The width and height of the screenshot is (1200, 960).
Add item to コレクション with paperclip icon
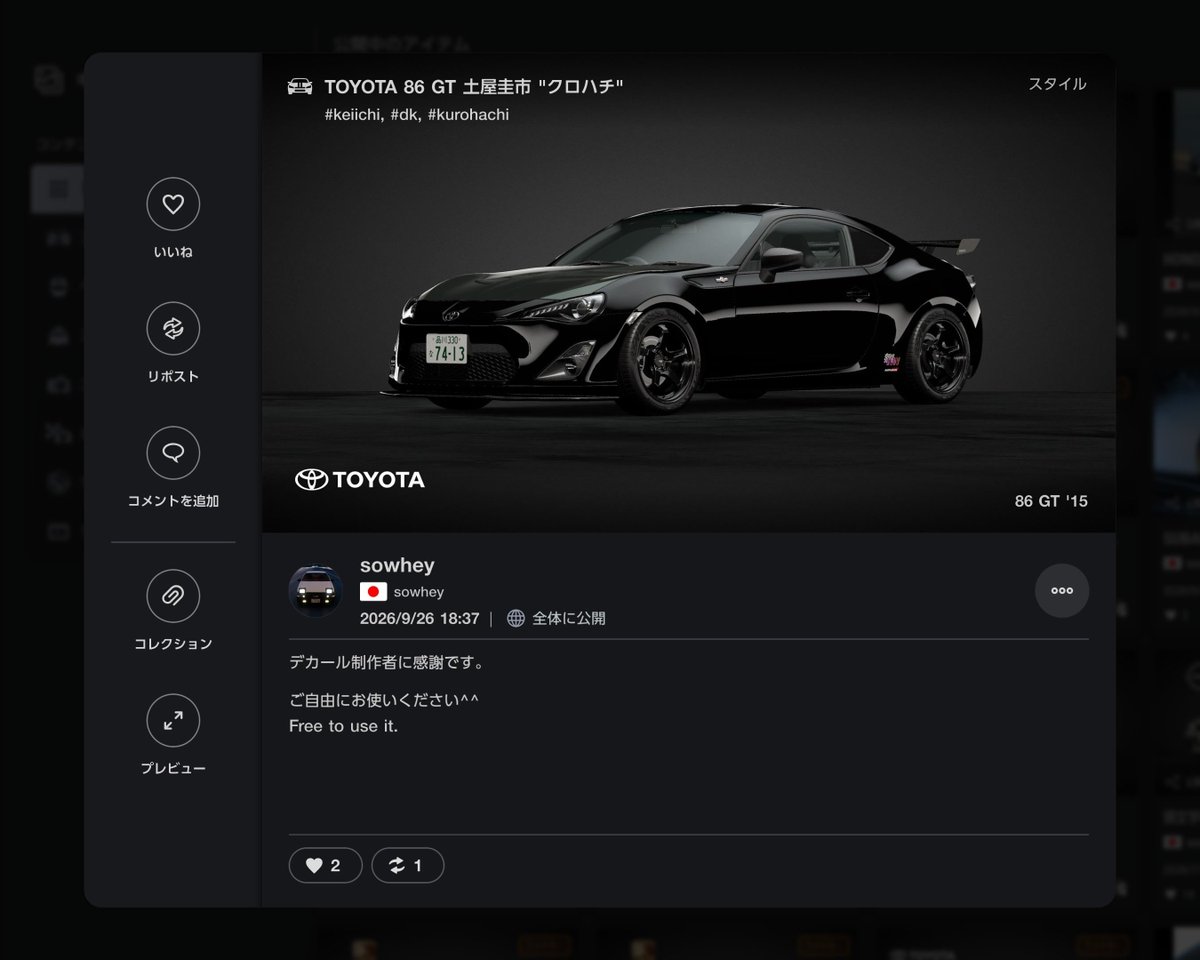pyautogui.click(x=173, y=596)
